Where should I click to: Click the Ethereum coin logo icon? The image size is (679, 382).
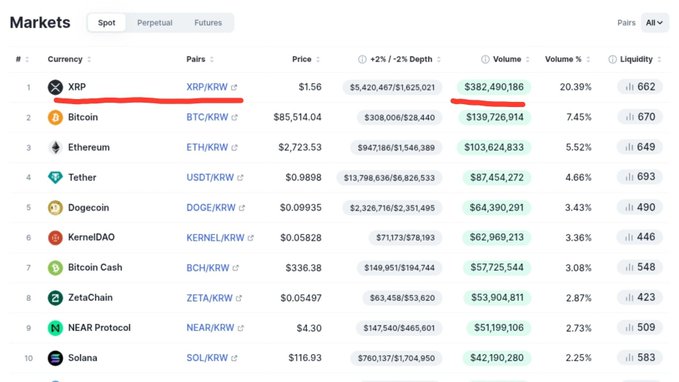(55, 147)
